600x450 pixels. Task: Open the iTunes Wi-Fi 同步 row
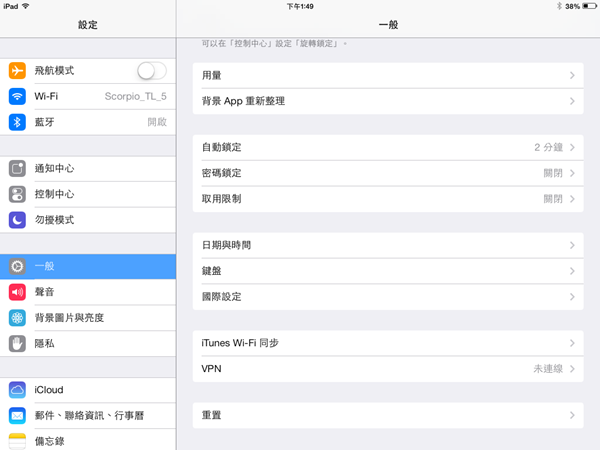click(x=388, y=343)
